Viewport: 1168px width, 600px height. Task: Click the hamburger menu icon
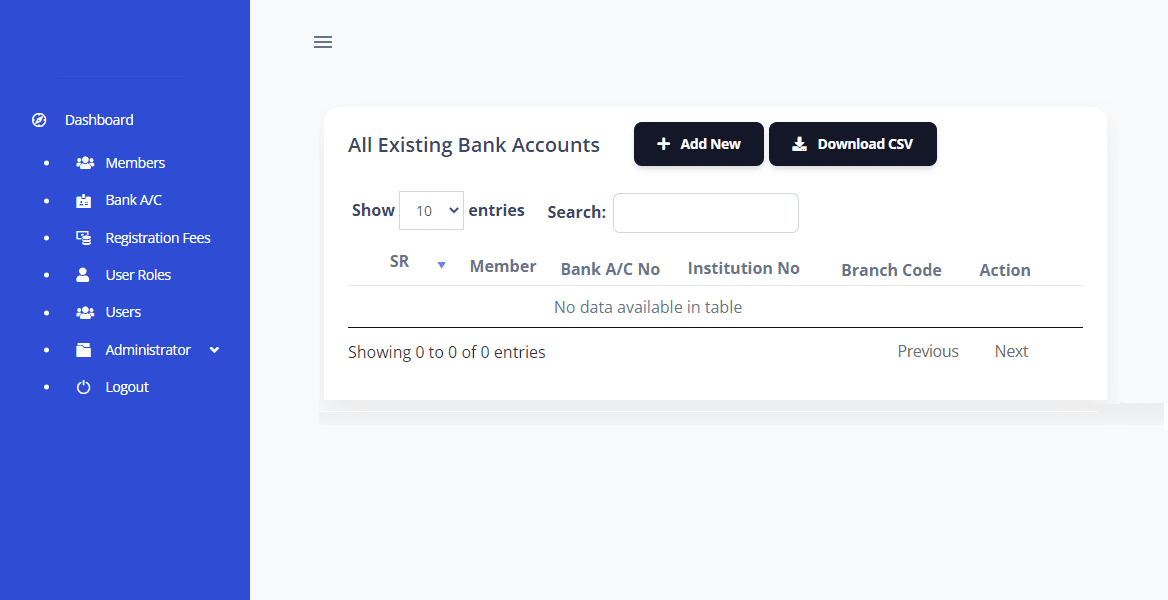323,42
